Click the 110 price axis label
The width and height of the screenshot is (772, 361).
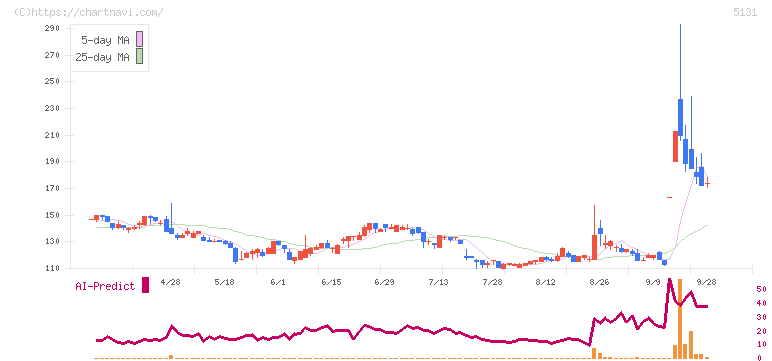[52, 268]
